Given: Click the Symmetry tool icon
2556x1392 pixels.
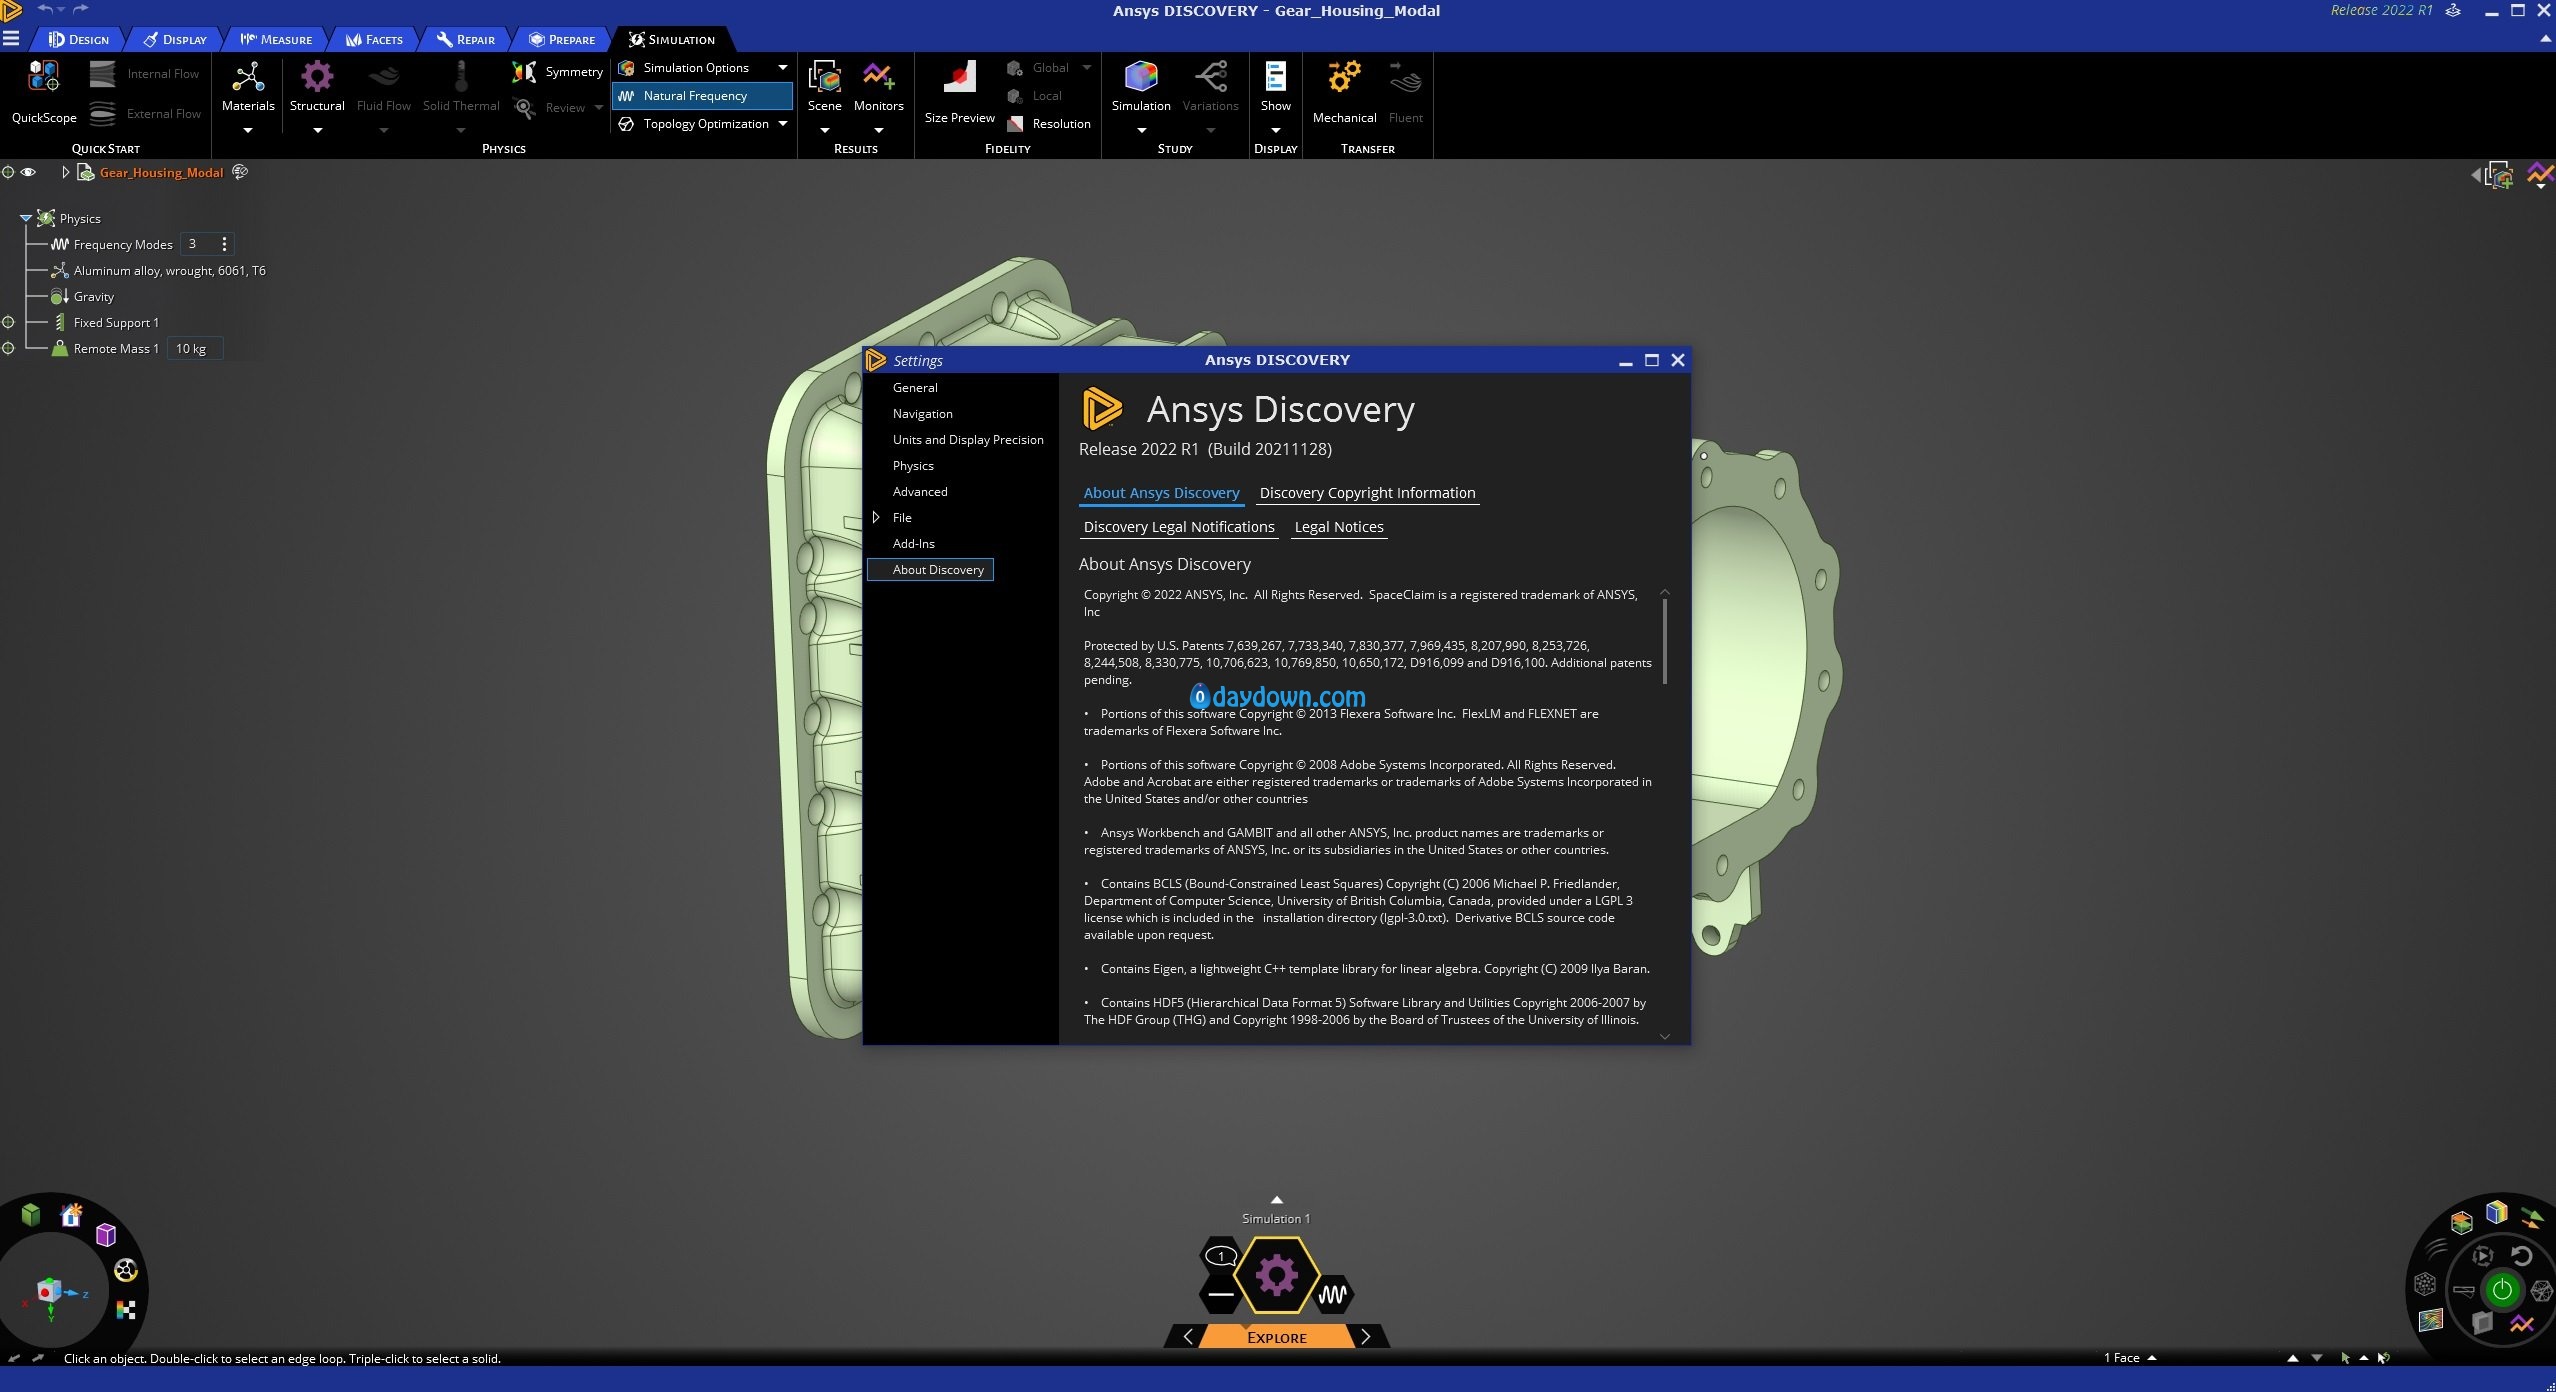Looking at the screenshot, I should click(x=524, y=71).
